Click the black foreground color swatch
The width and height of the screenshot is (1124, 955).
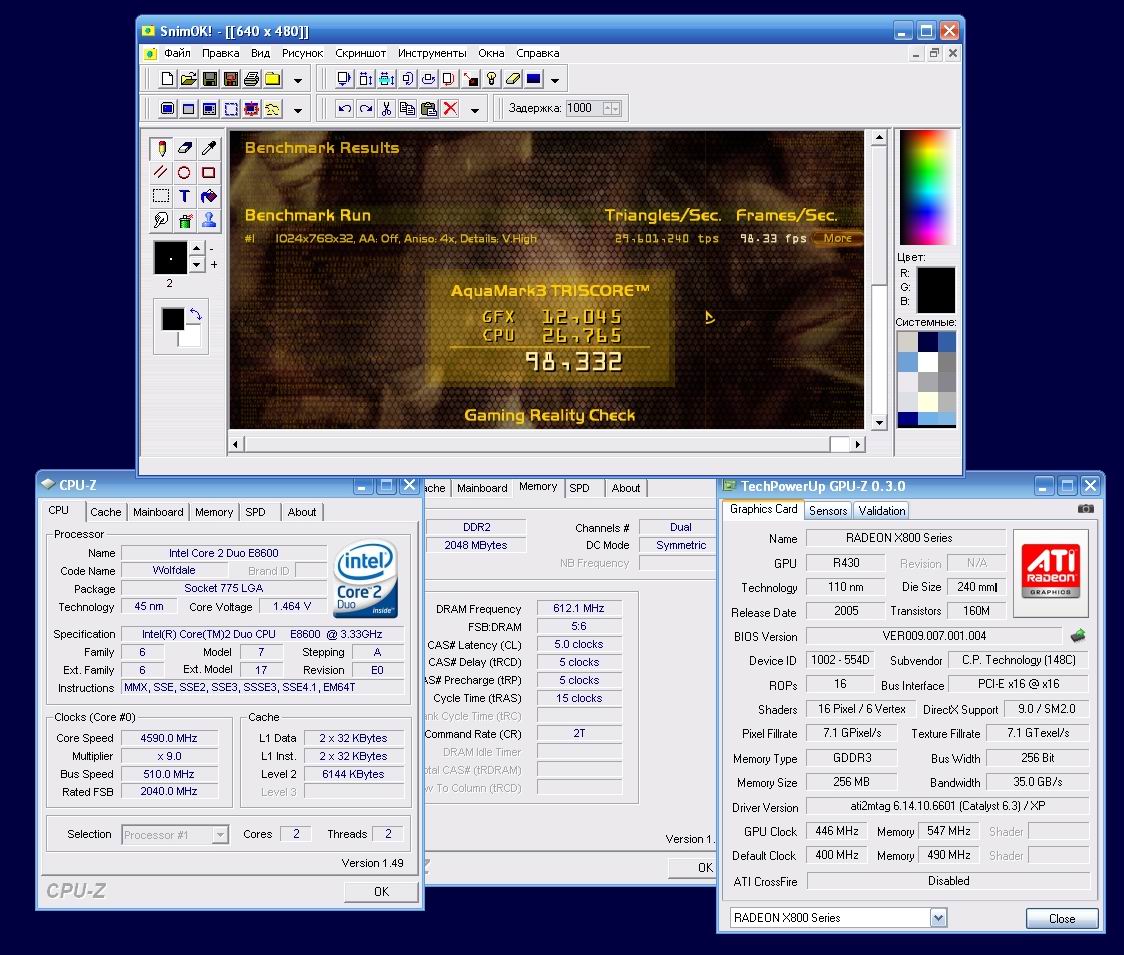click(x=172, y=319)
